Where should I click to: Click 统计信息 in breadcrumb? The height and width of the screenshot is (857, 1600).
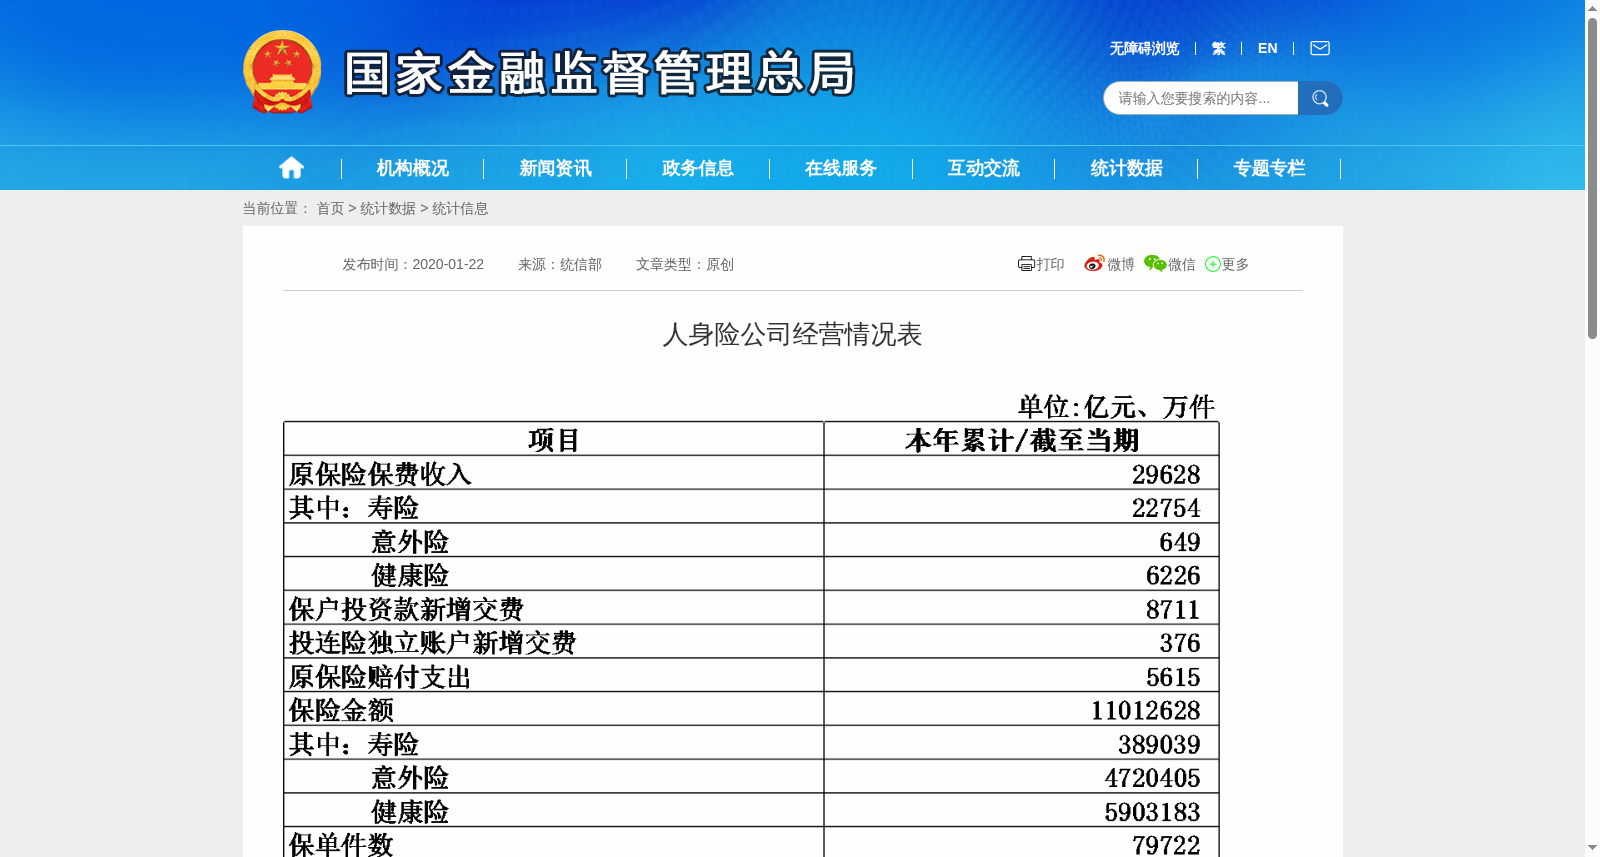(460, 208)
